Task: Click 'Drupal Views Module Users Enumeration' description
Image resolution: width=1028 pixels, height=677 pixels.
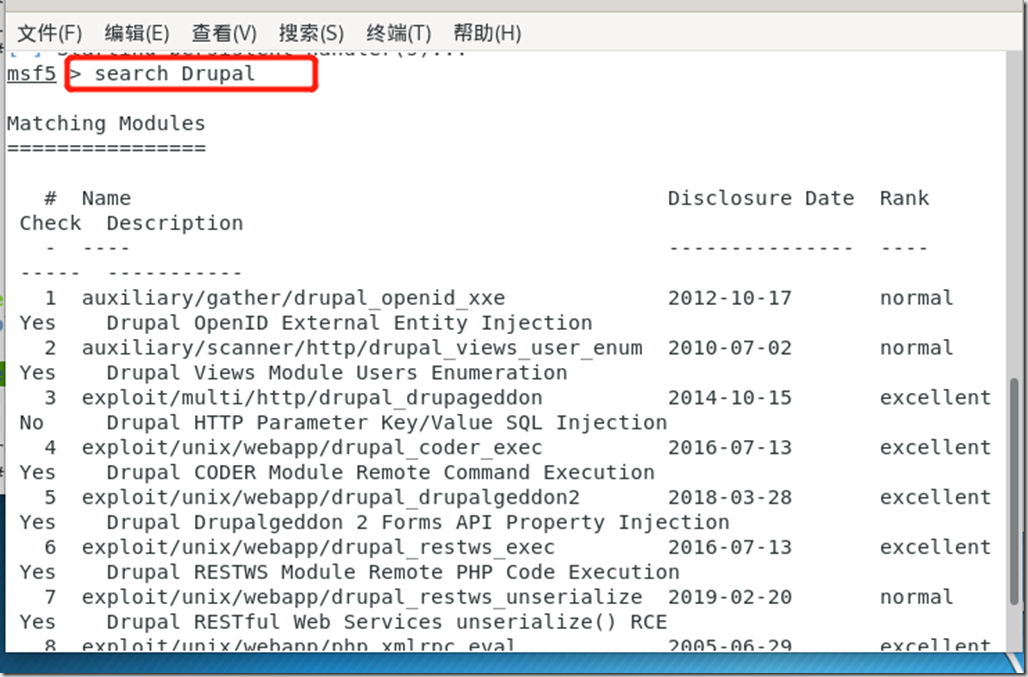Action: pos(337,373)
